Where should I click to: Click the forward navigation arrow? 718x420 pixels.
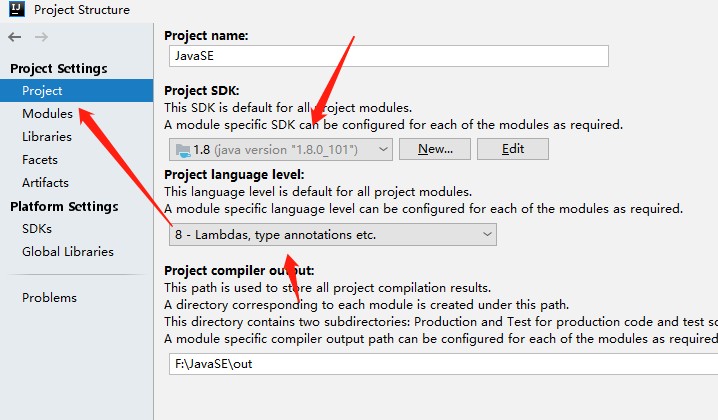[x=41, y=37]
